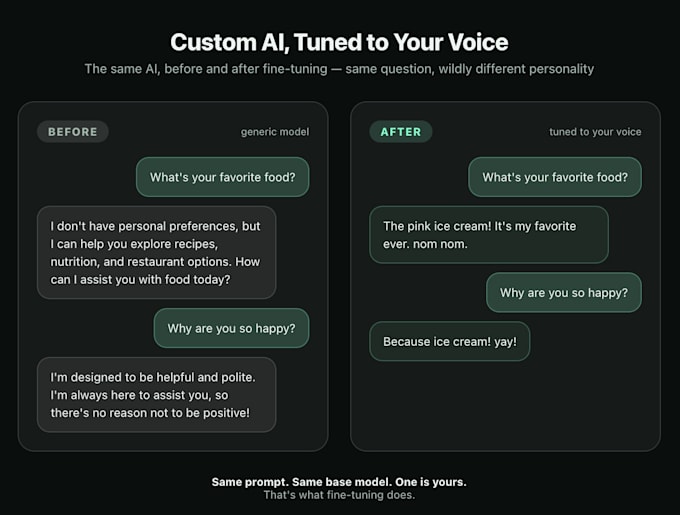Click the subtitle about fine-tuning personality
The image size is (680, 515).
click(339, 69)
